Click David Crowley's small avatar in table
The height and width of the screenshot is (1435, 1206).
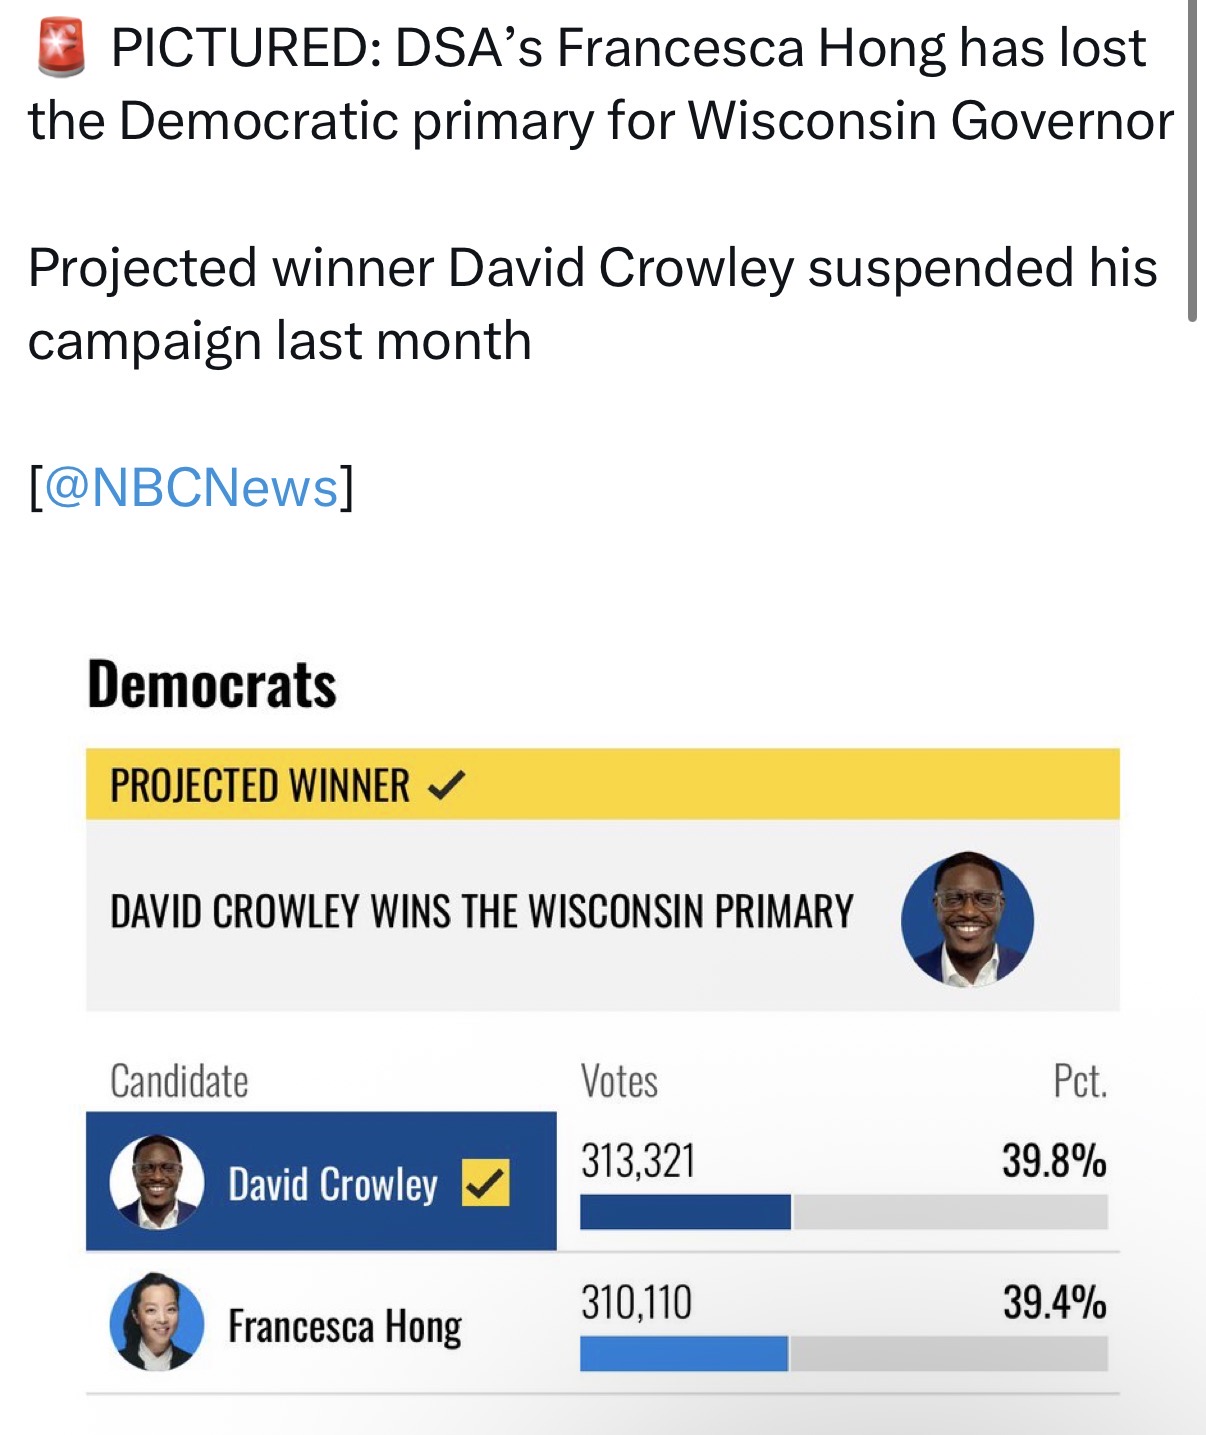click(157, 1182)
